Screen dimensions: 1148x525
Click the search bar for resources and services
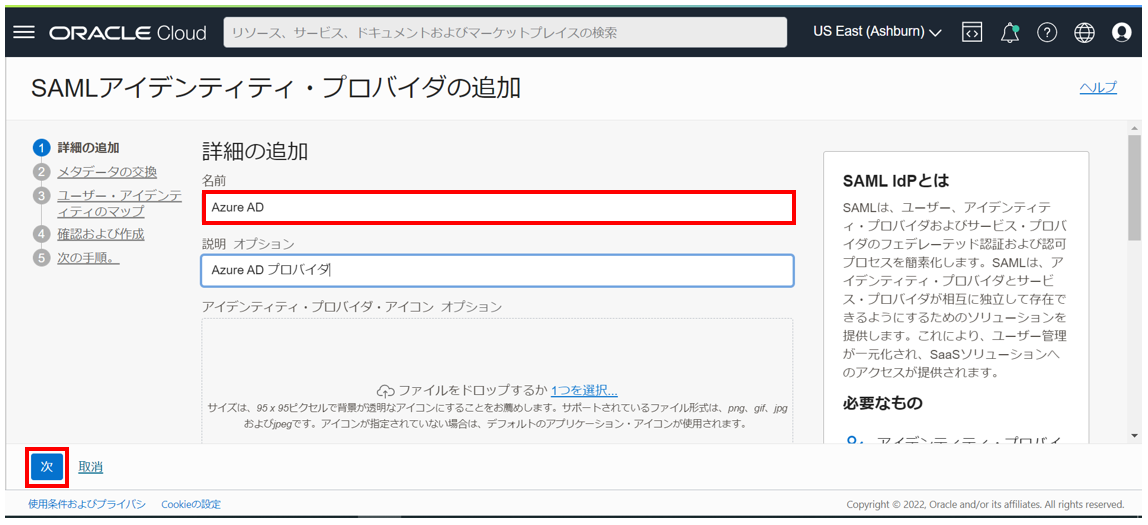pyautogui.click(x=507, y=32)
